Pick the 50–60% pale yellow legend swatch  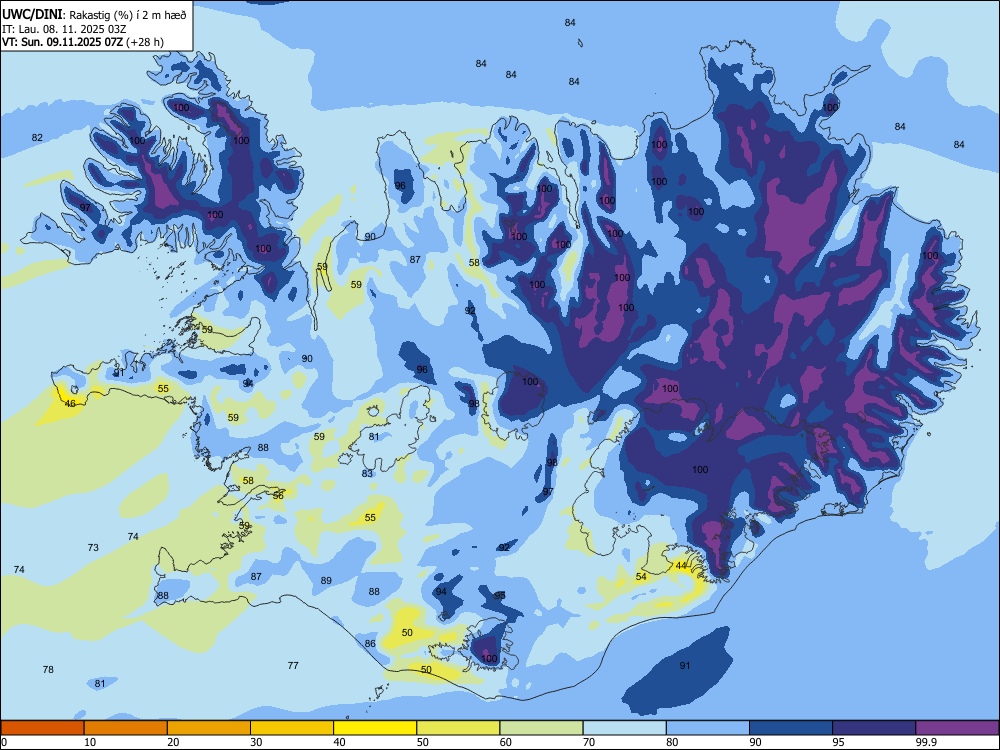coord(458,728)
